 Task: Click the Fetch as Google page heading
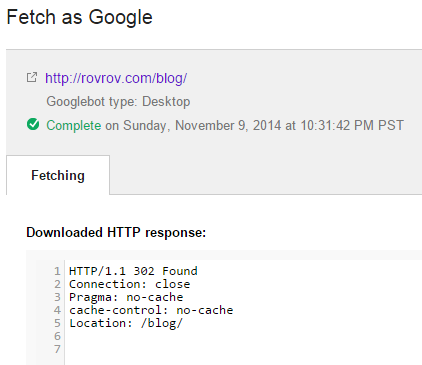tap(79, 17)
